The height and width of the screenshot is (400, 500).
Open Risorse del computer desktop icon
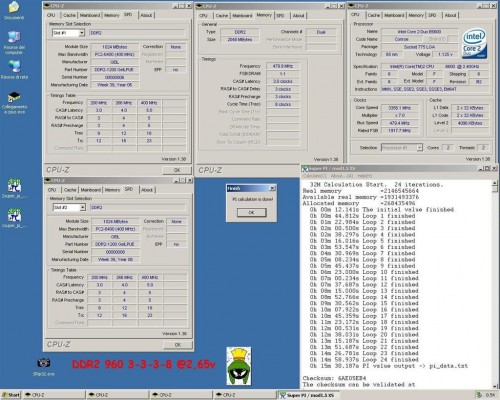tap(14, 43)
